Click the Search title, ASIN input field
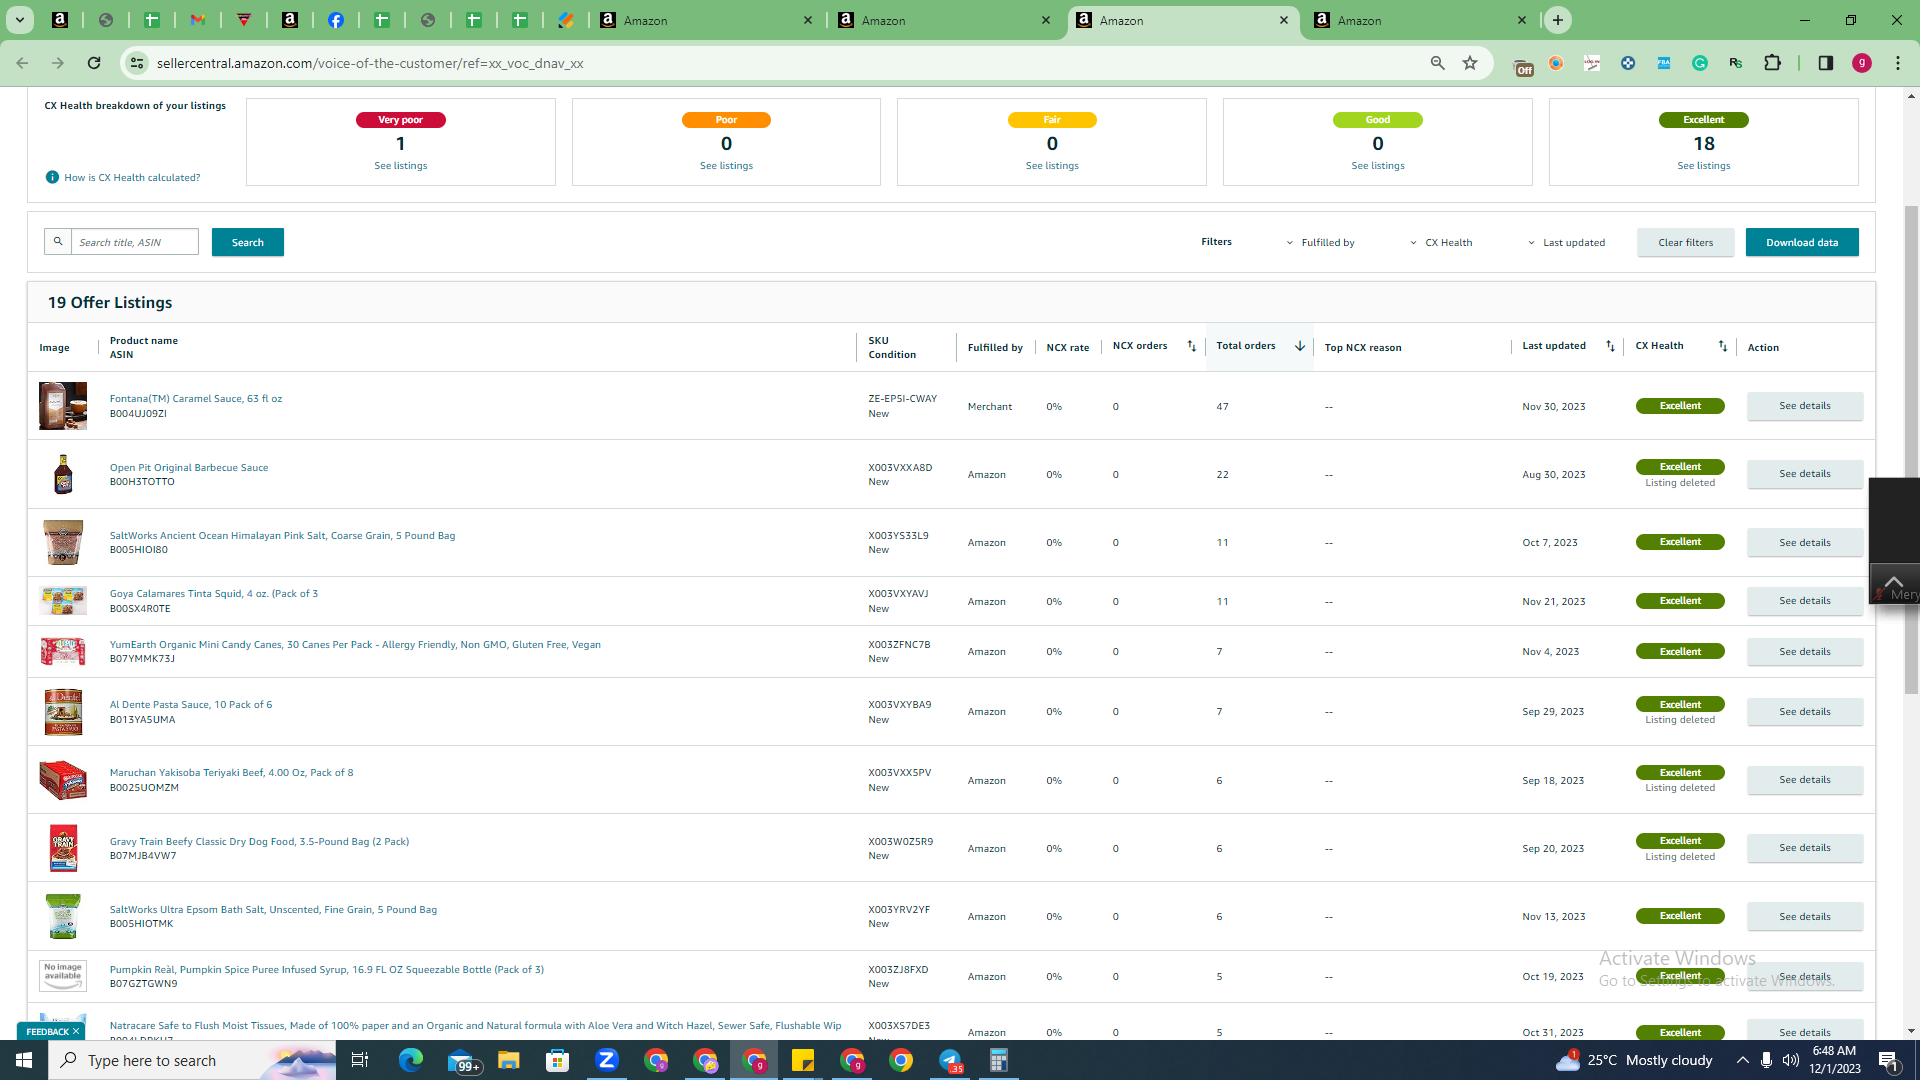Screen dimensions: 1920x1080 pyautogui.click(x=134, y=242)
